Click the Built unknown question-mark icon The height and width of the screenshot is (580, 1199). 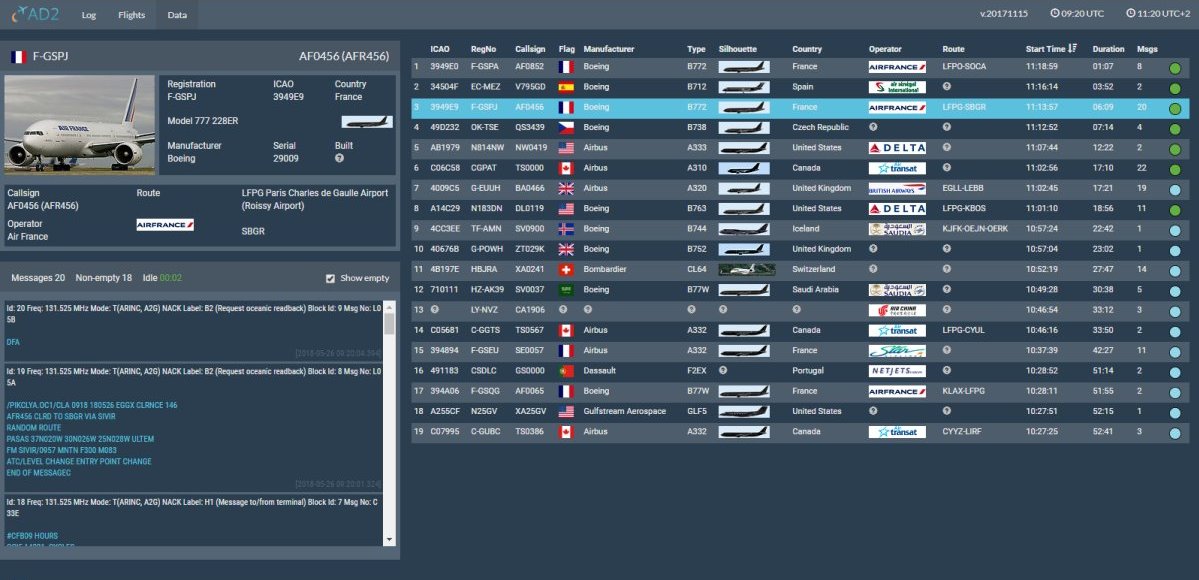(x=339, y=158)
